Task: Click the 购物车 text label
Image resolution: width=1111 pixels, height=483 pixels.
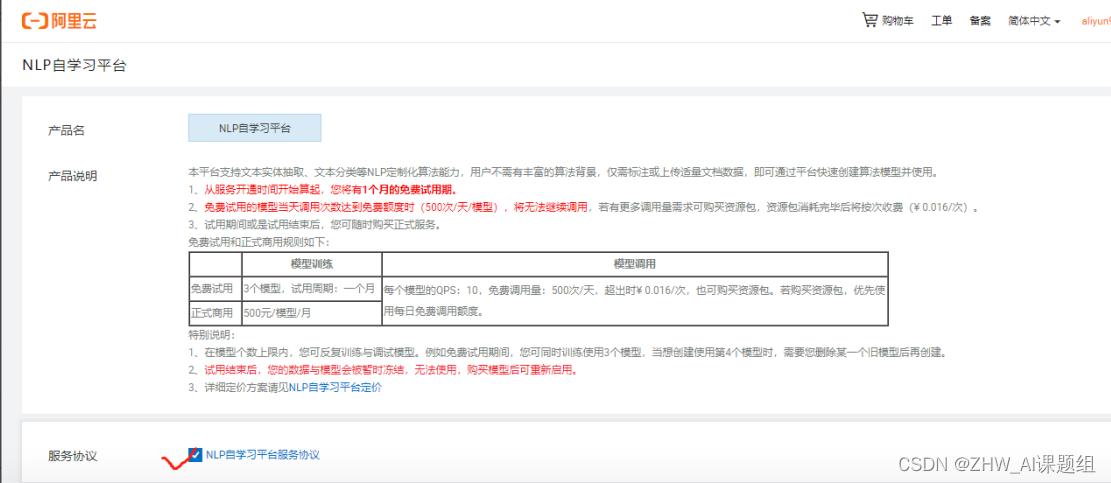Action: tap(898, 21)
